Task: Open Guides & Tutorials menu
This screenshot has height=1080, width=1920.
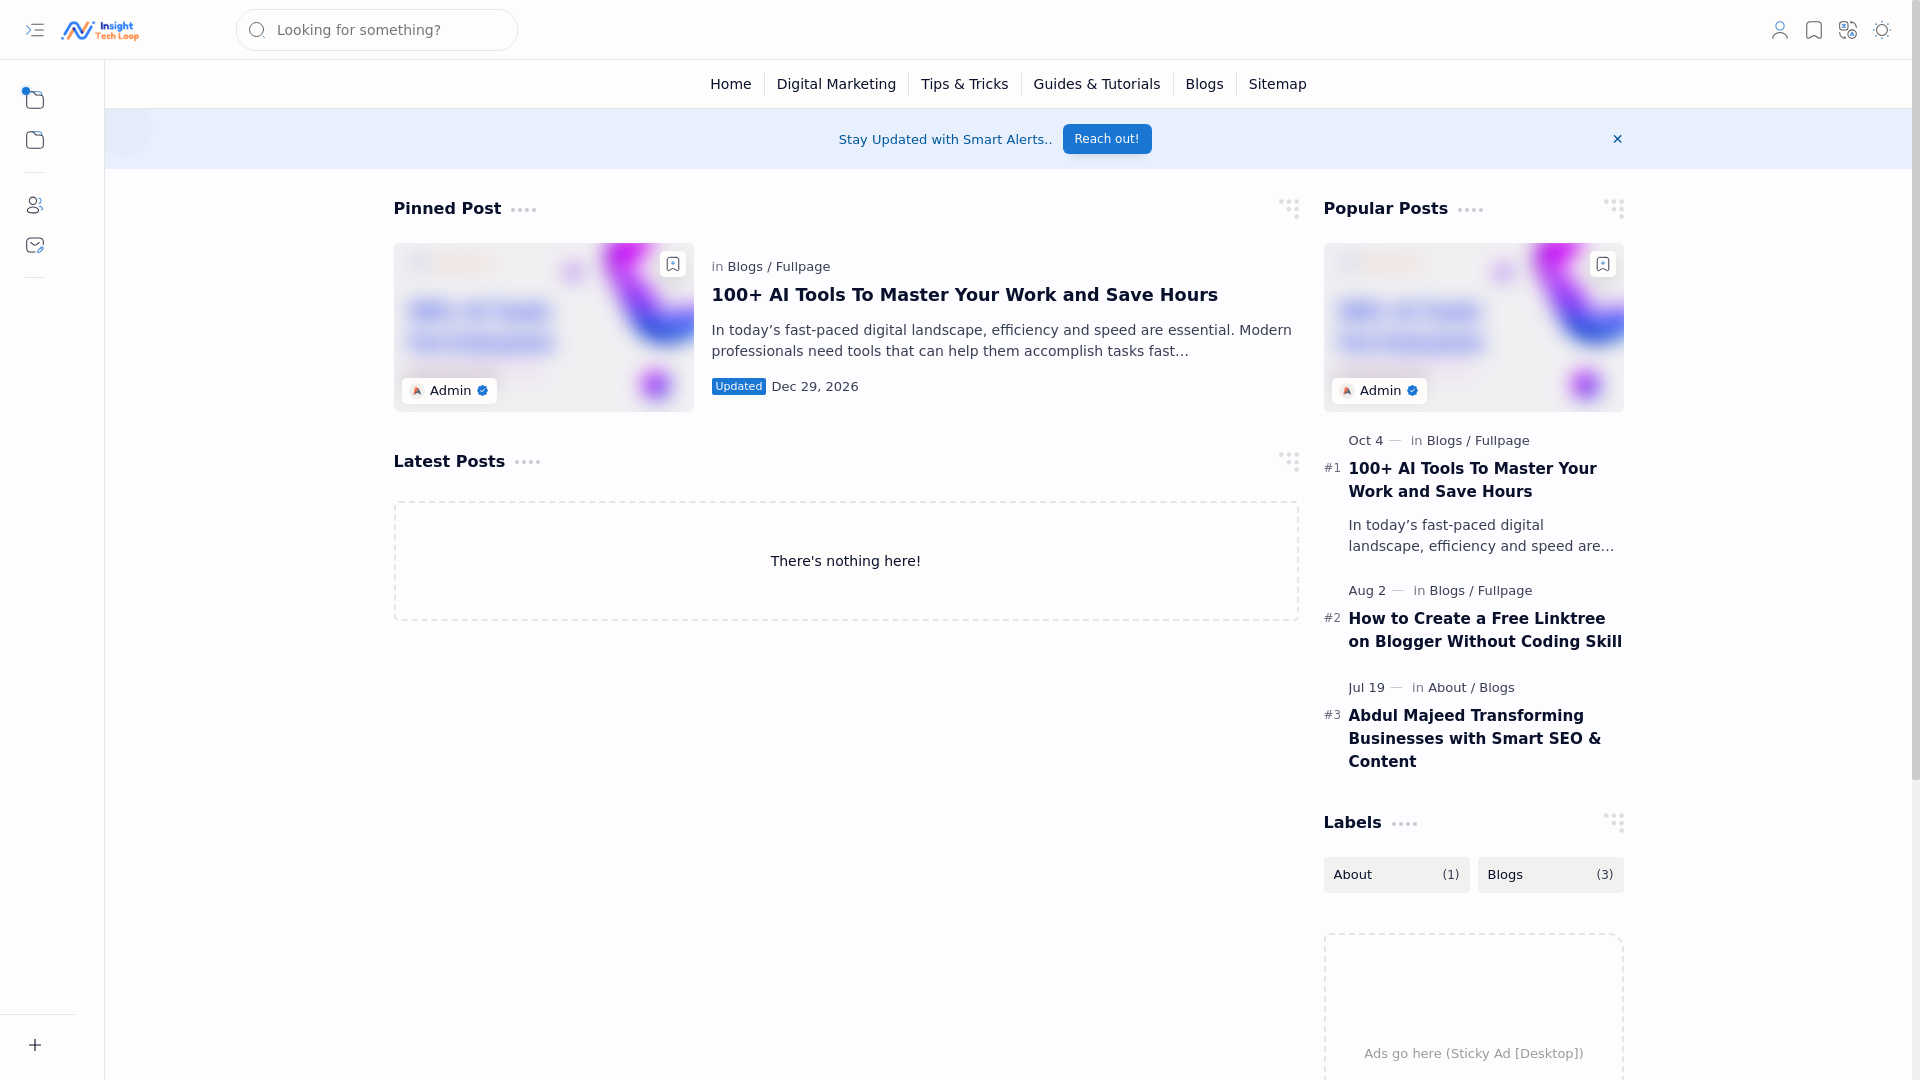Action: click(x=1097, y=84)
